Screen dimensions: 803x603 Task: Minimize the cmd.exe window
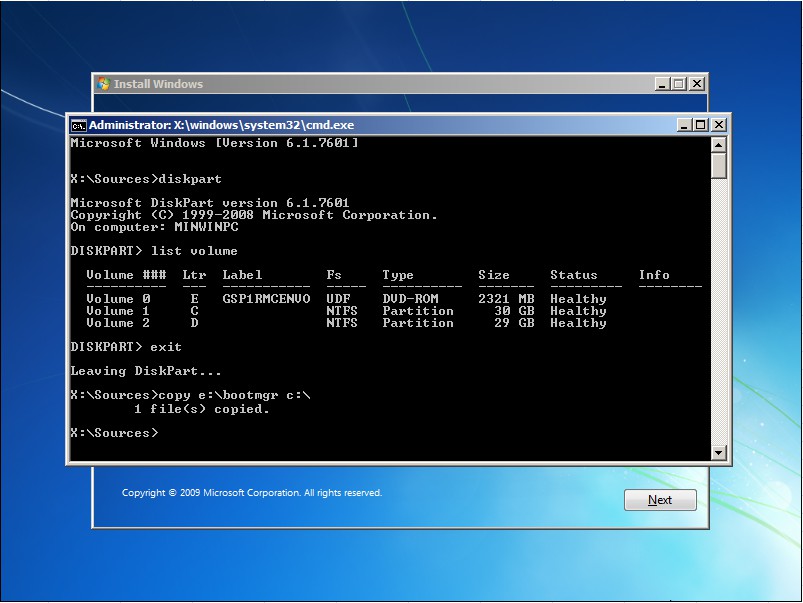point(684,125)
